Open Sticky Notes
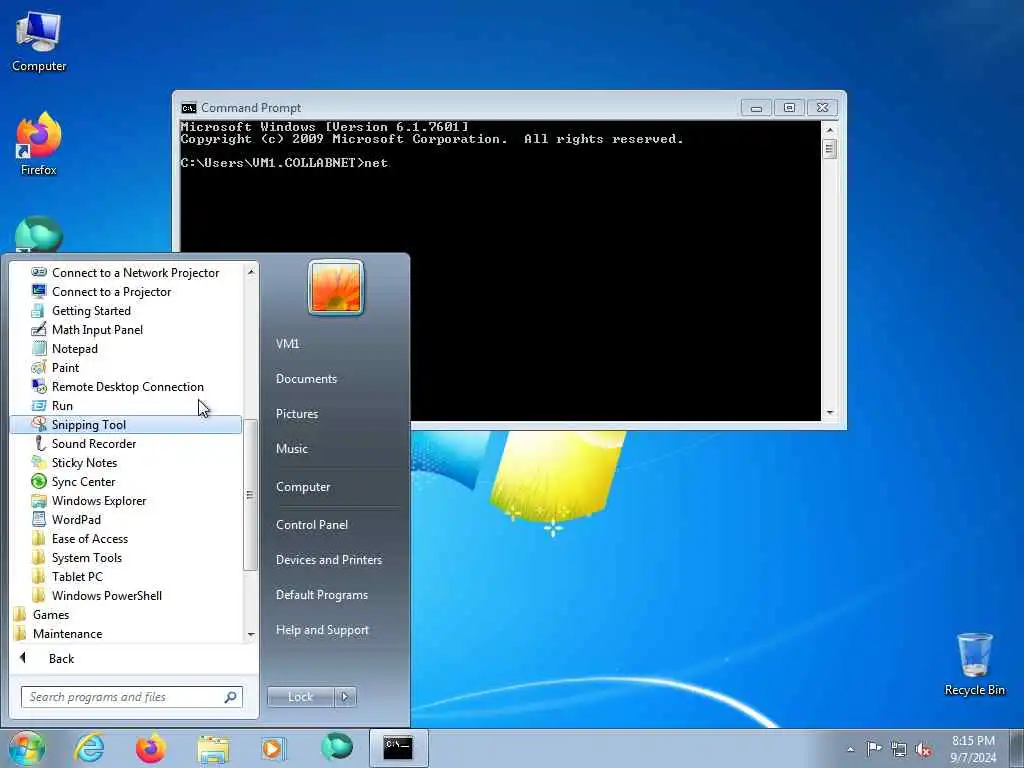The image size is (1024, 768). (125, 462)
